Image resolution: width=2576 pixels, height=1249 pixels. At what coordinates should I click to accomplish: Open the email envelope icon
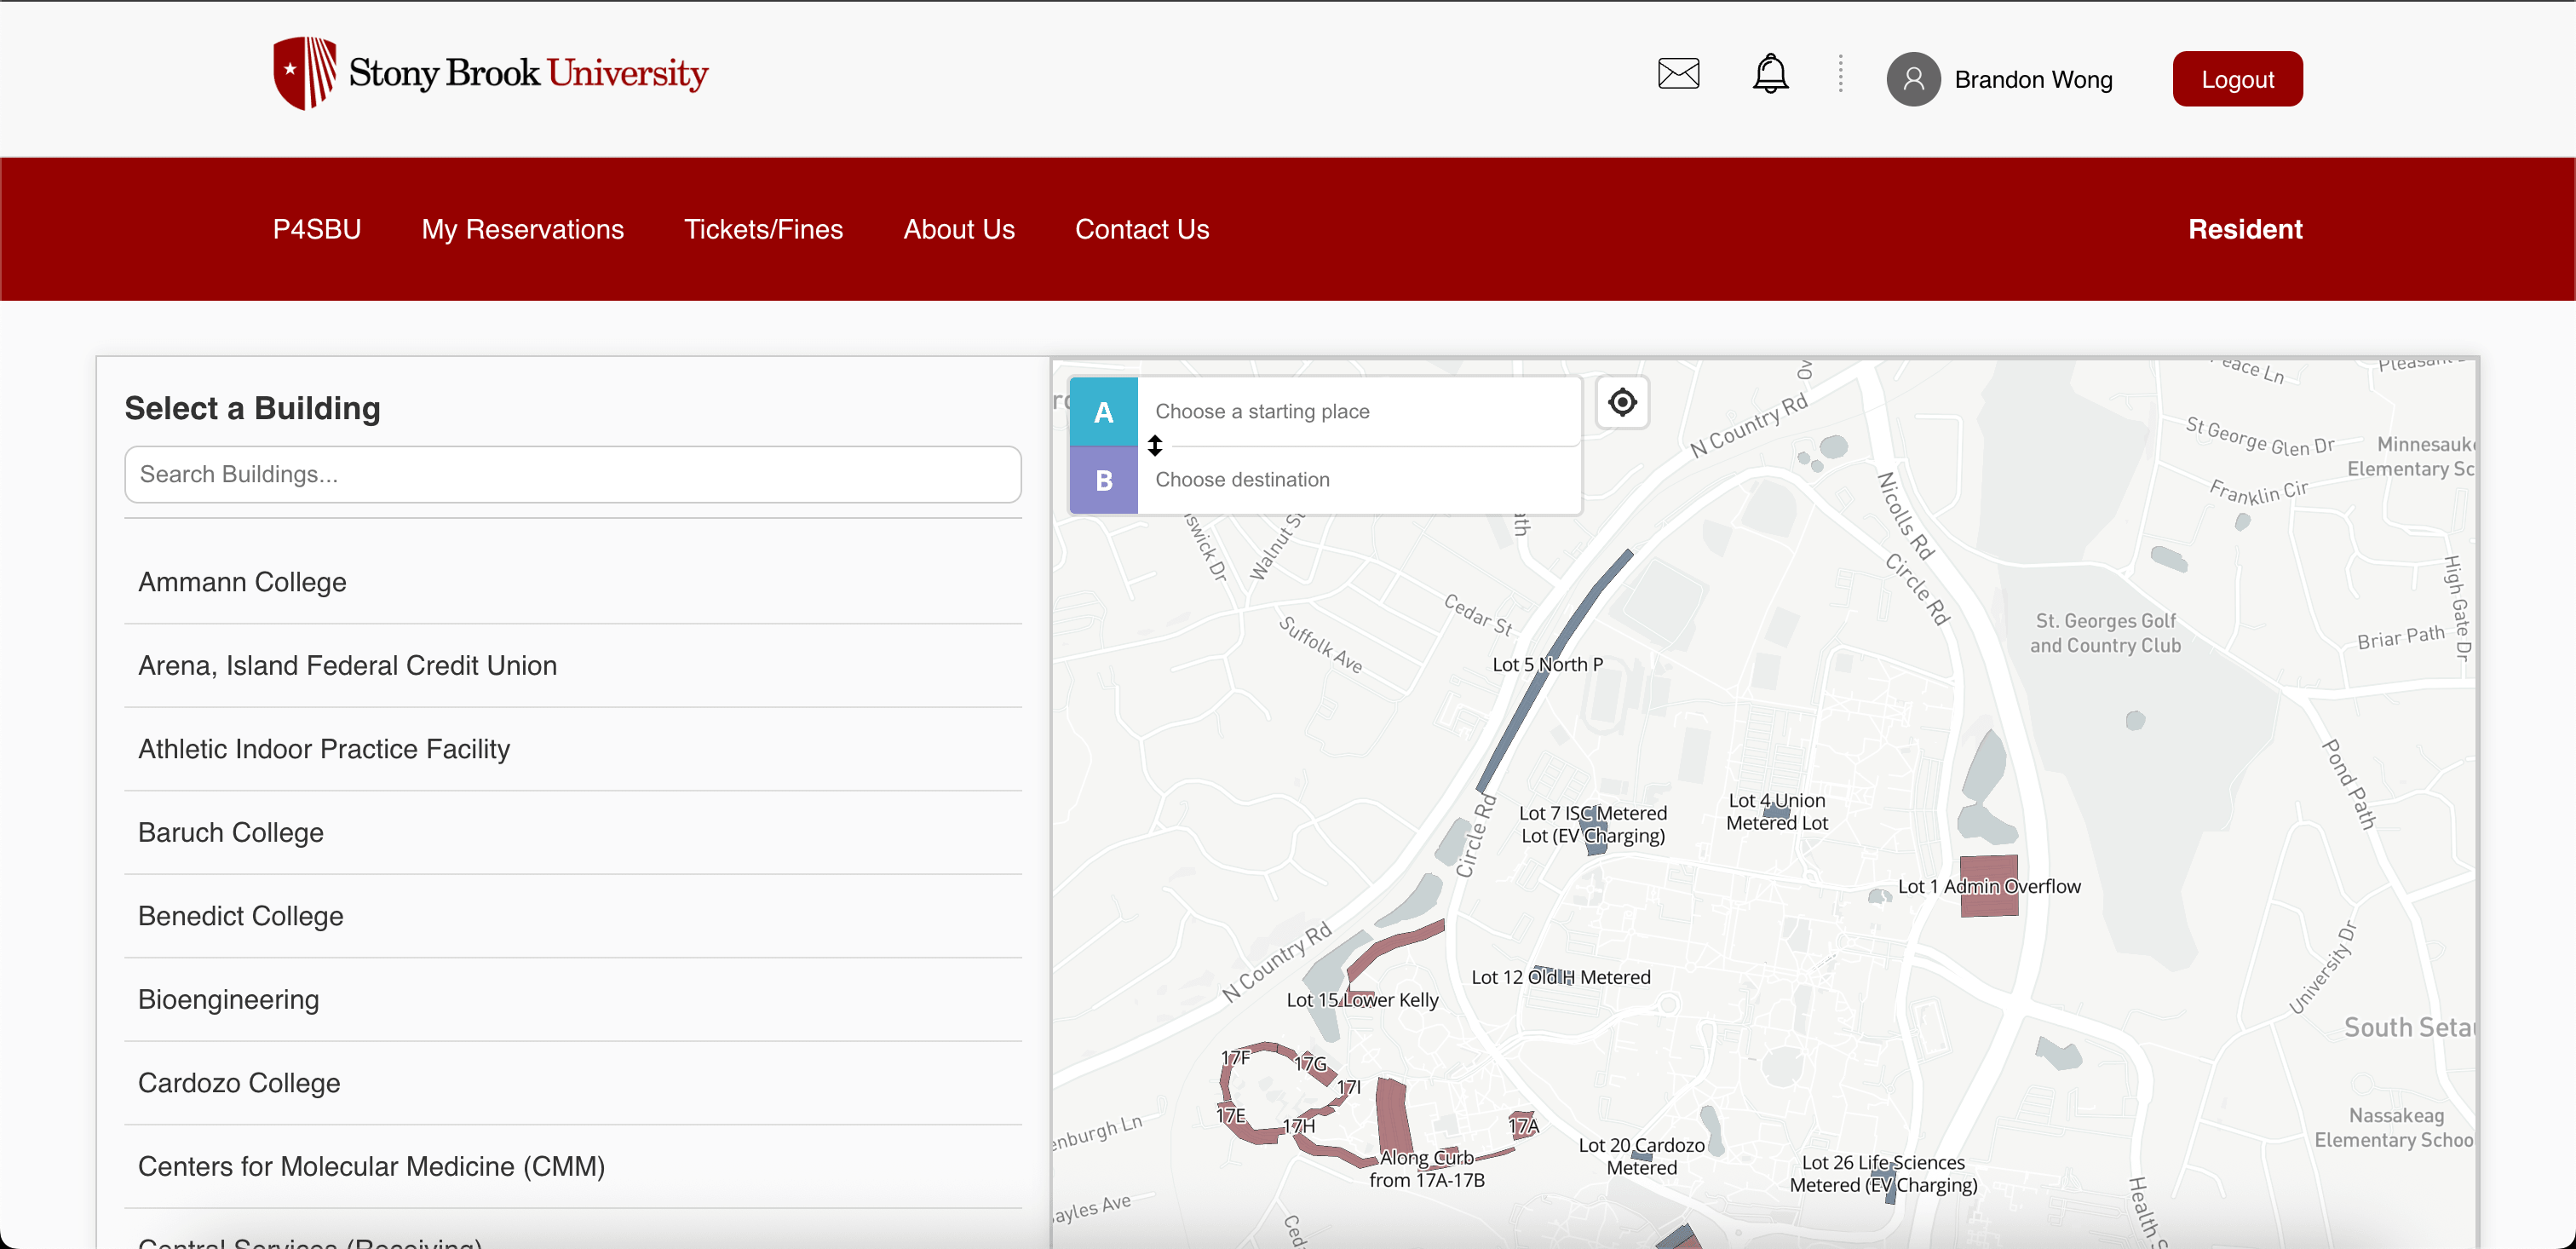coord(1678,73)
